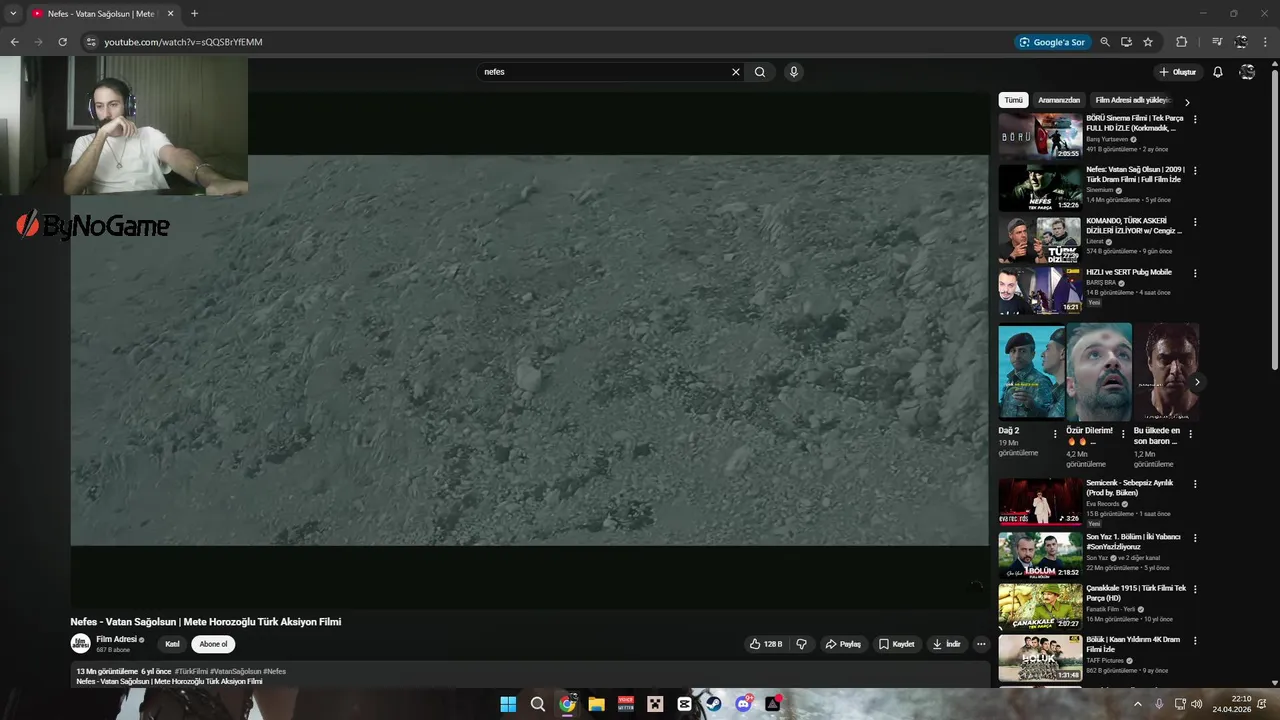Open the YouTube account avatar menu
The width and height of the screenshot is (1280, 720).
1247,72
